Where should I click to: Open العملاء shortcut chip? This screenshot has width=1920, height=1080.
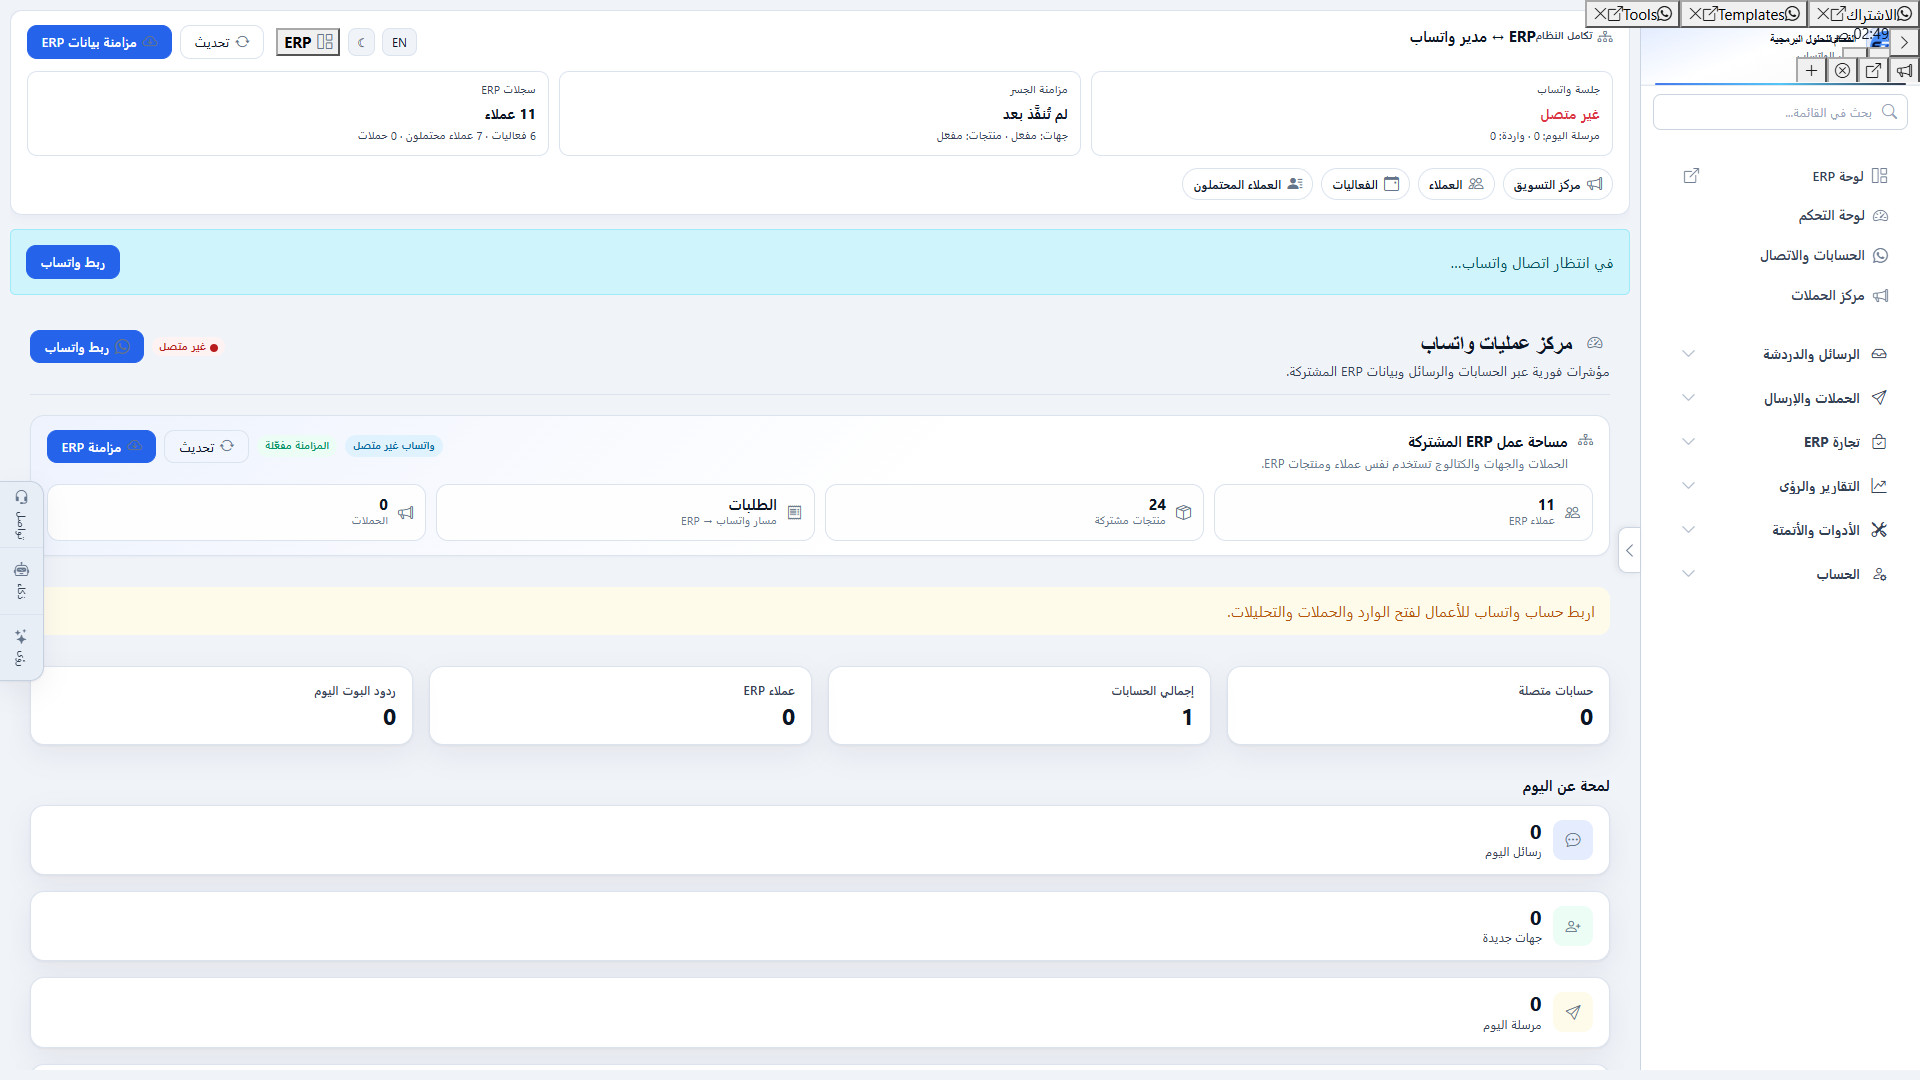click(1456, 184)
